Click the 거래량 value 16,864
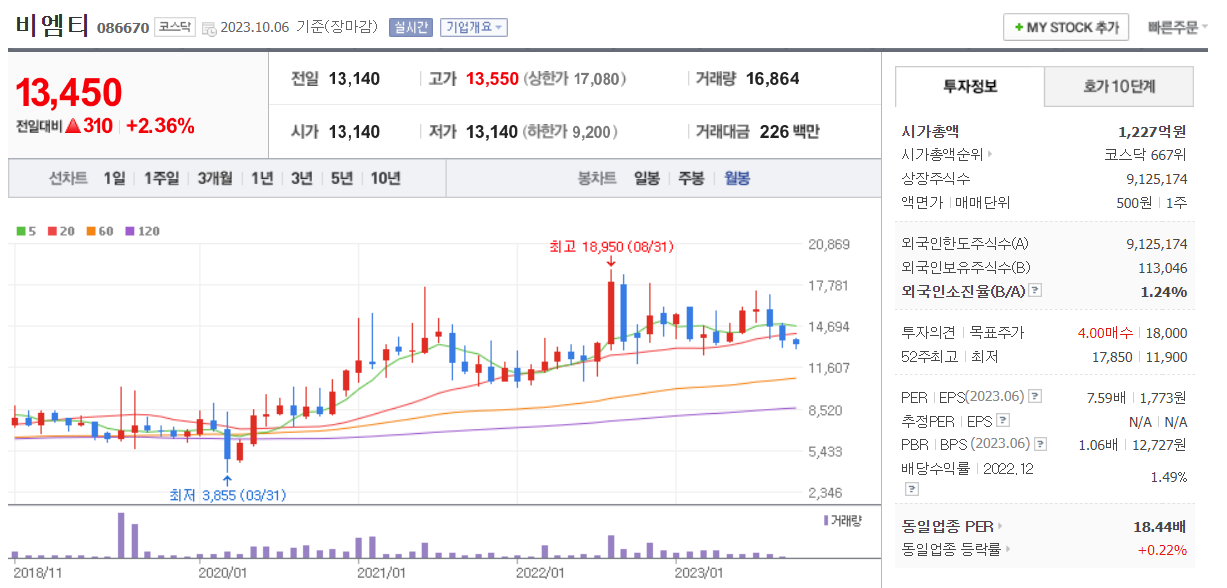This screenshot has width=1227, height=588. [x=772, y=78]
